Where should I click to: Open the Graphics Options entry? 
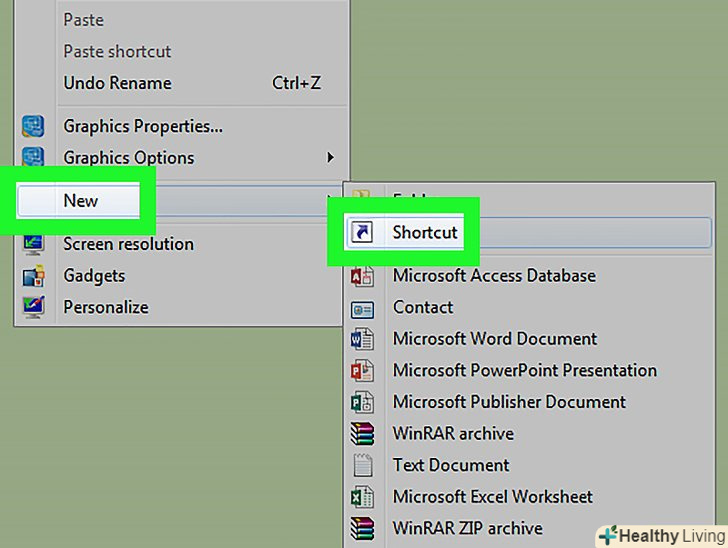point(182,158)
